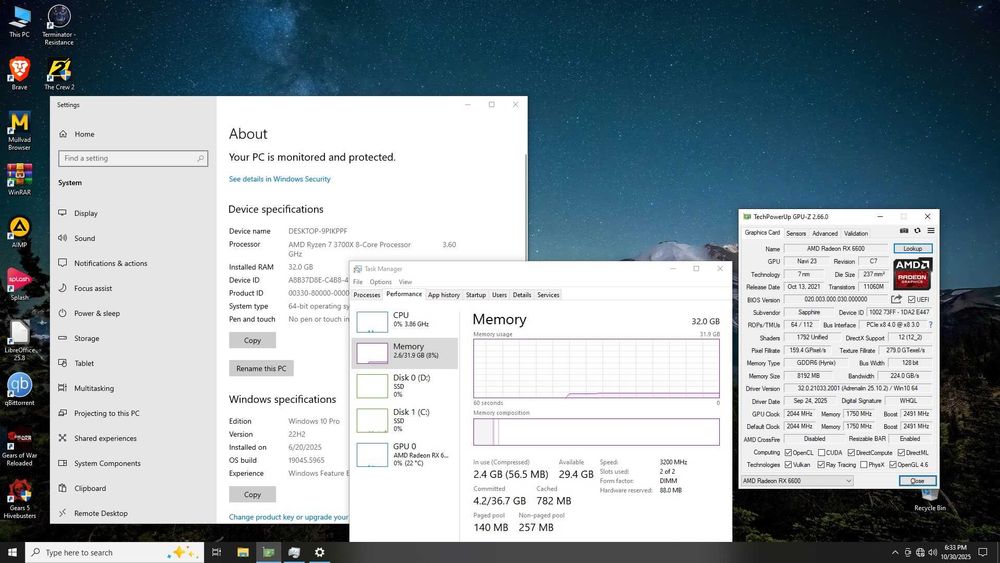Viewport: 1000px width, 563px height.
Task: Show hidden system tray icons chevron
Action: pos(895,552)
